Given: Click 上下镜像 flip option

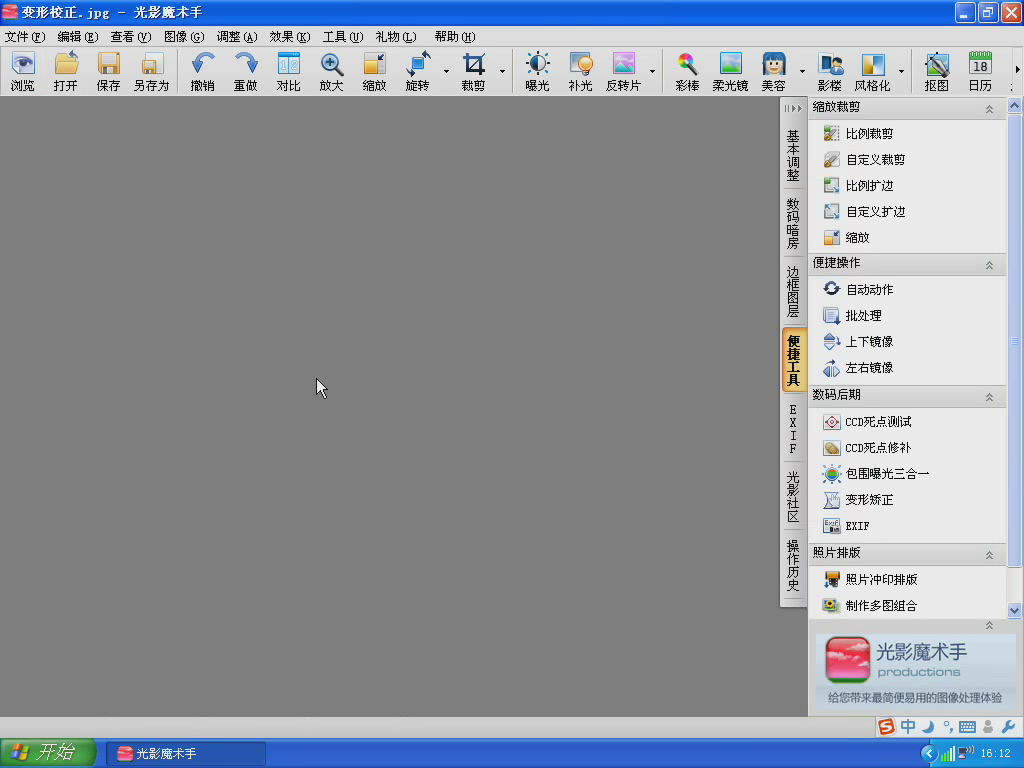Looking at the screenshot, I should tap(858, 342).
